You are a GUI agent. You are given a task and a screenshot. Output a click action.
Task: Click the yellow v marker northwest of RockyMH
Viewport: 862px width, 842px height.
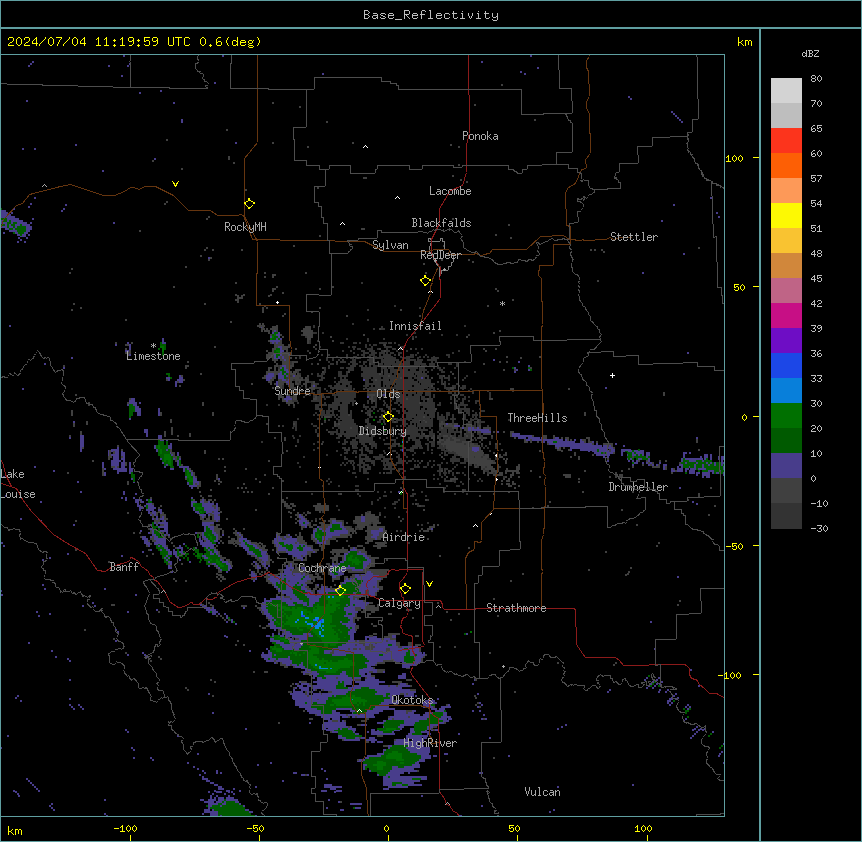pyautogui.click(x=175, y=184)
